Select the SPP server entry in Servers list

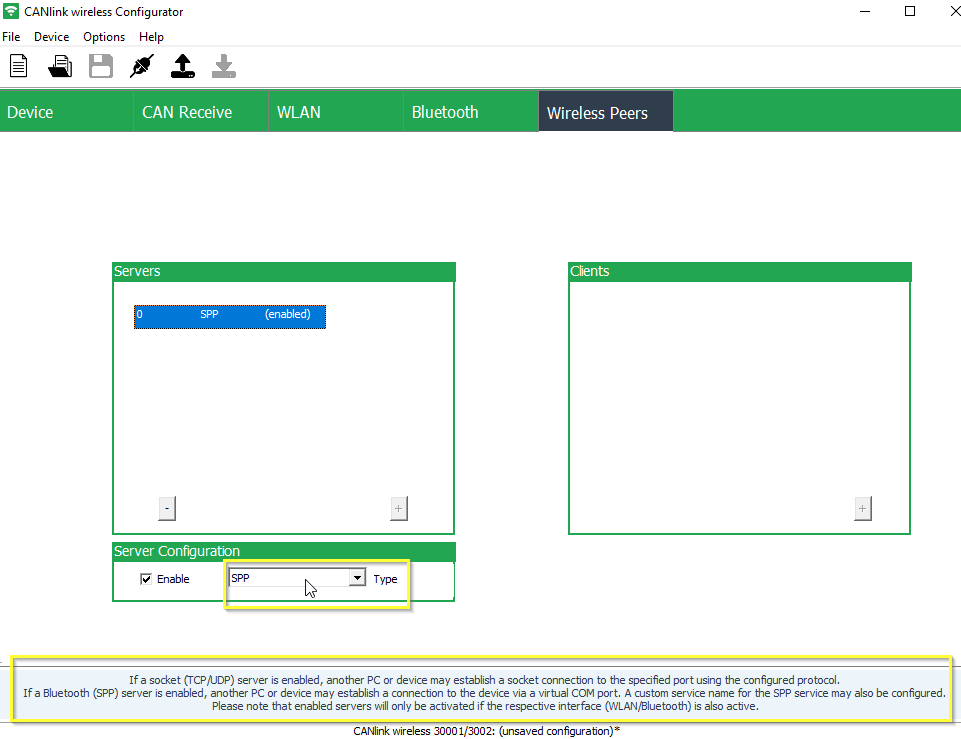(x=229, y=314)
